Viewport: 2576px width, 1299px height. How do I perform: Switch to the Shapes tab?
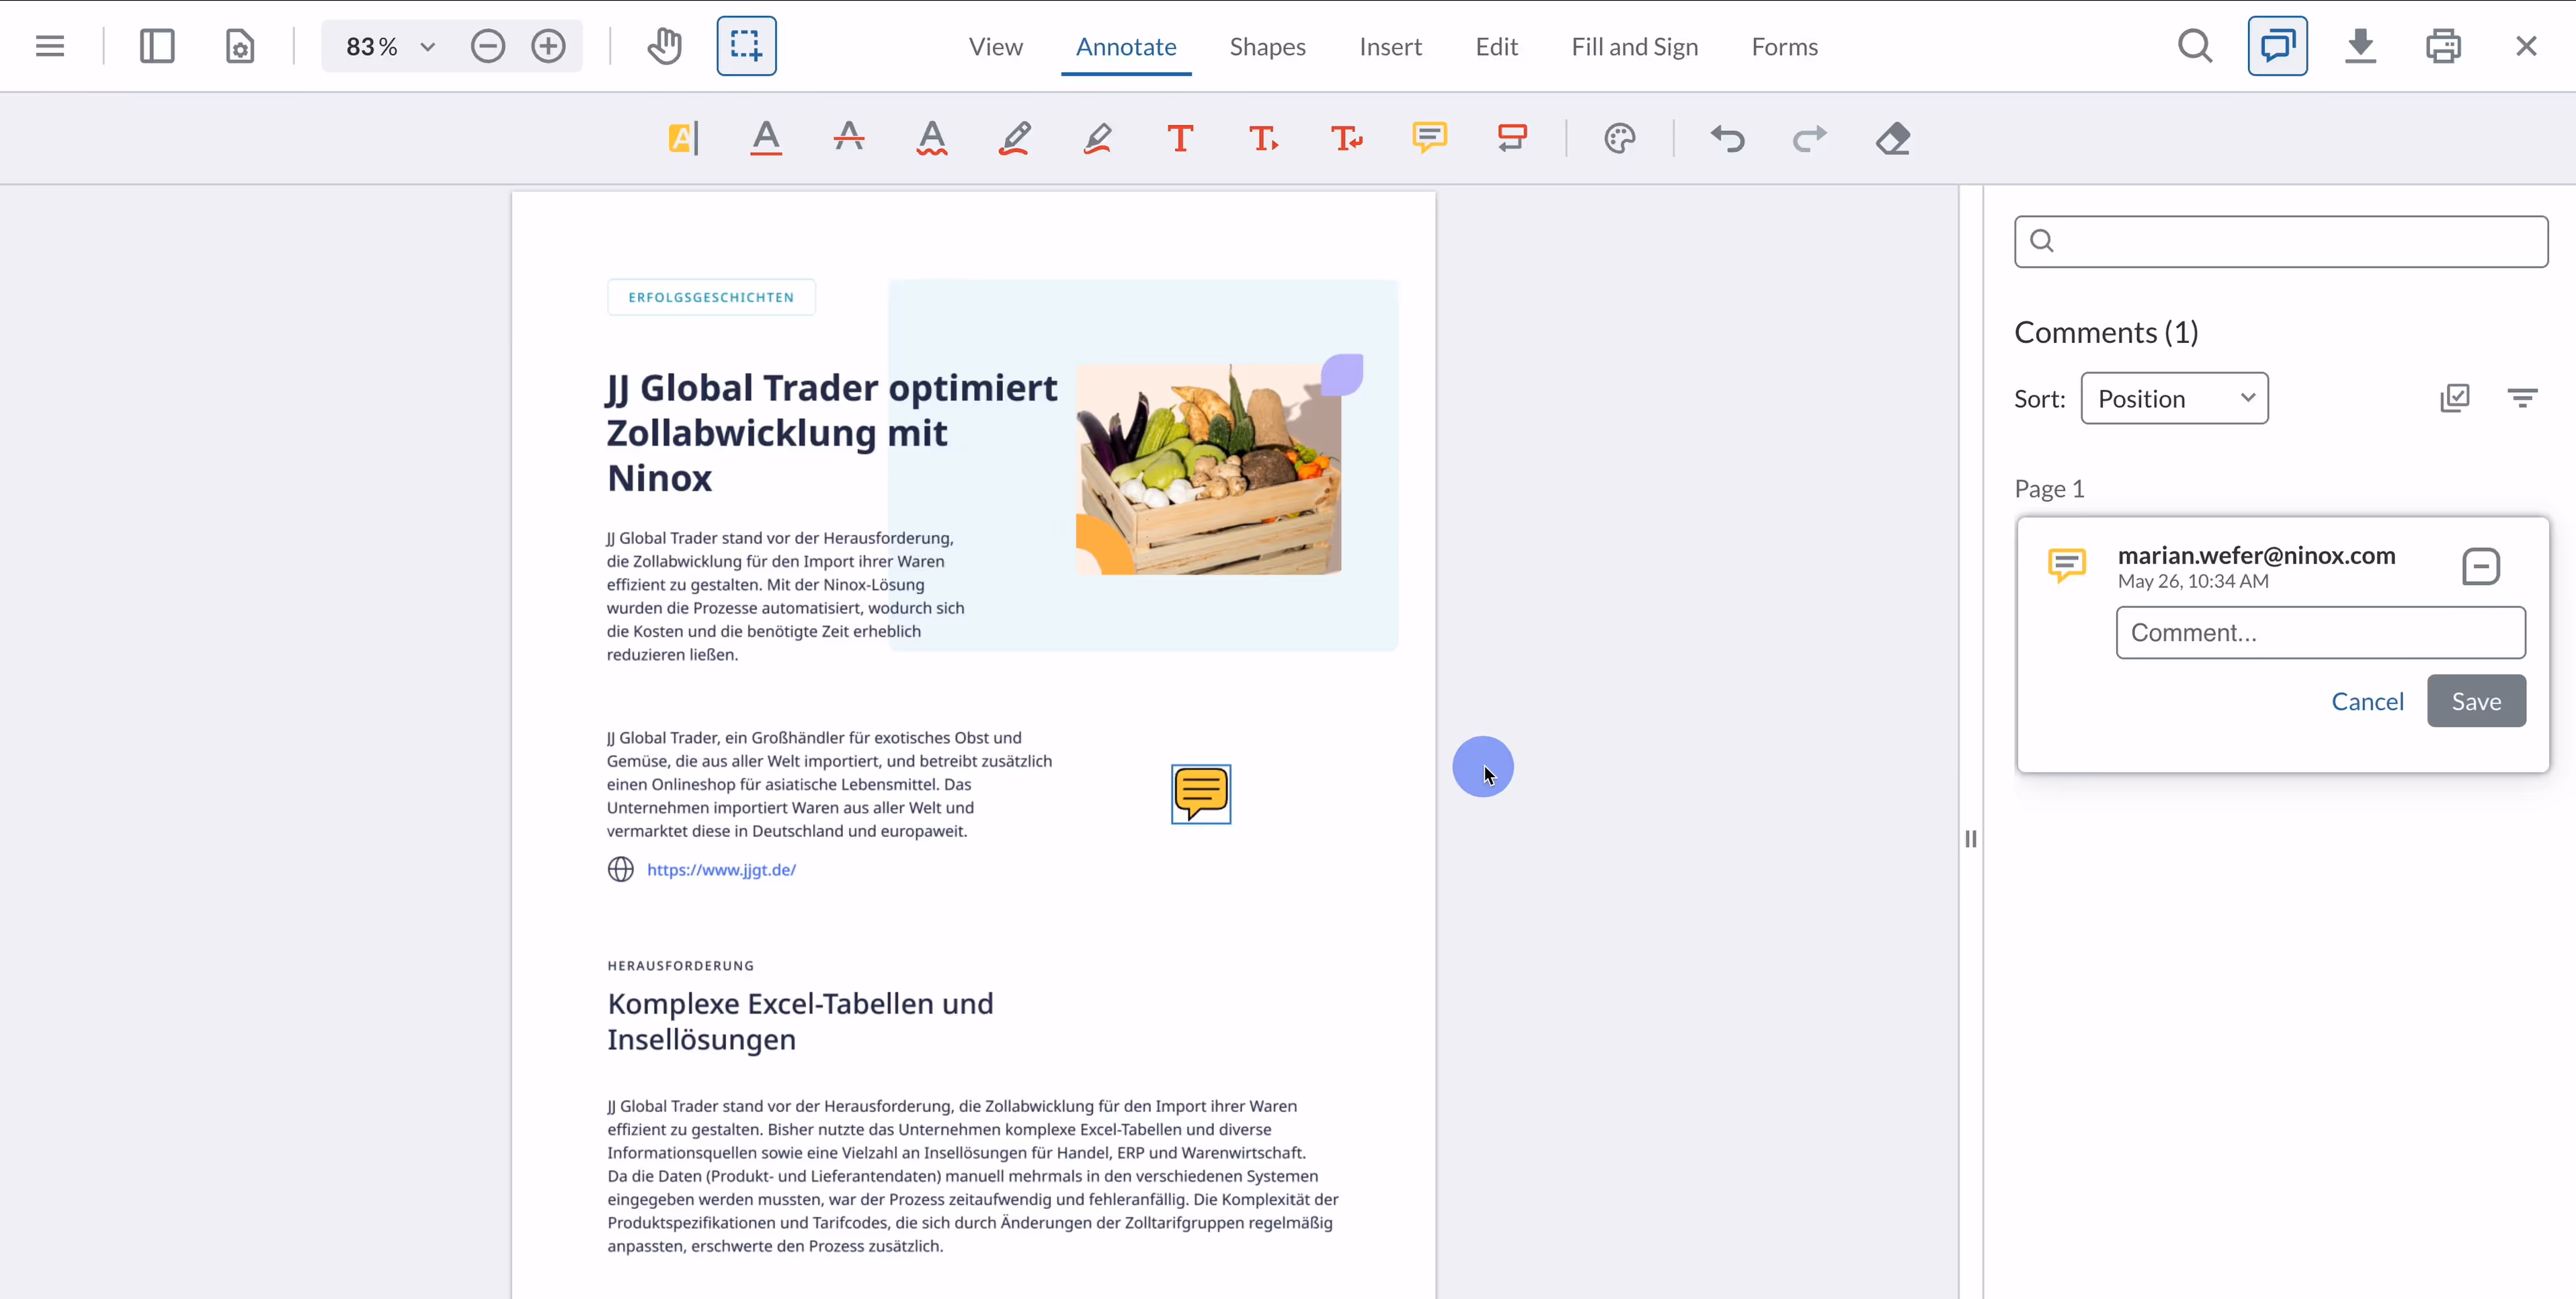1267,46
